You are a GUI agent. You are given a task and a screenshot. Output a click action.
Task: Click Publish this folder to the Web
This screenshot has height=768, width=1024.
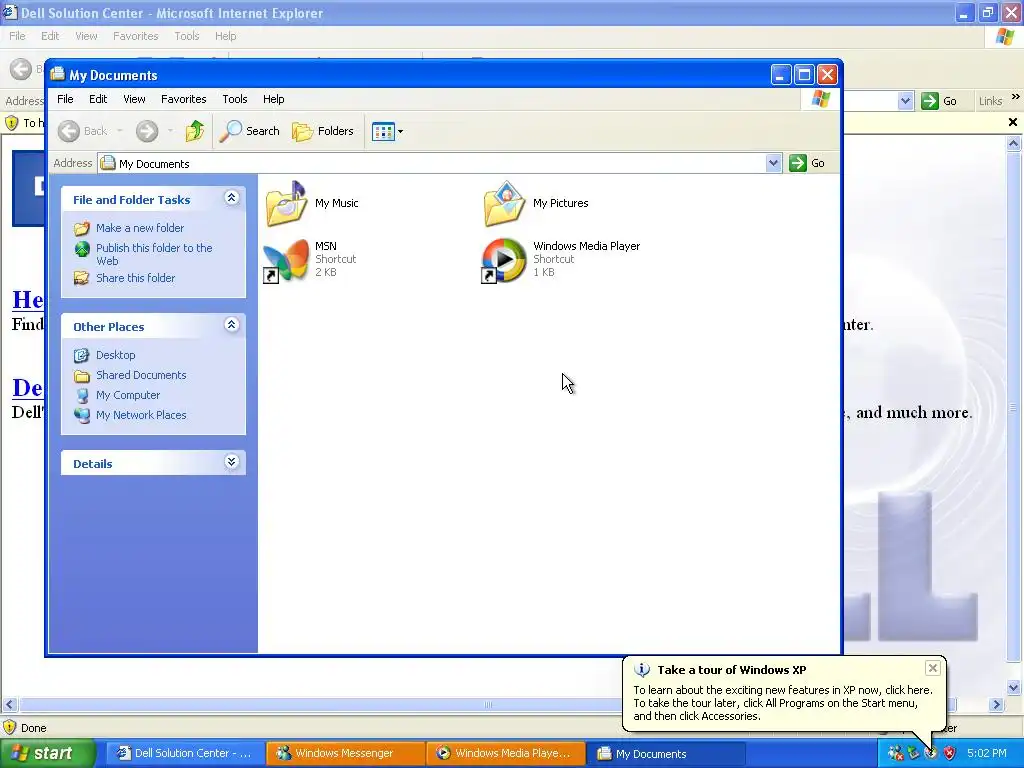(154, 254)
